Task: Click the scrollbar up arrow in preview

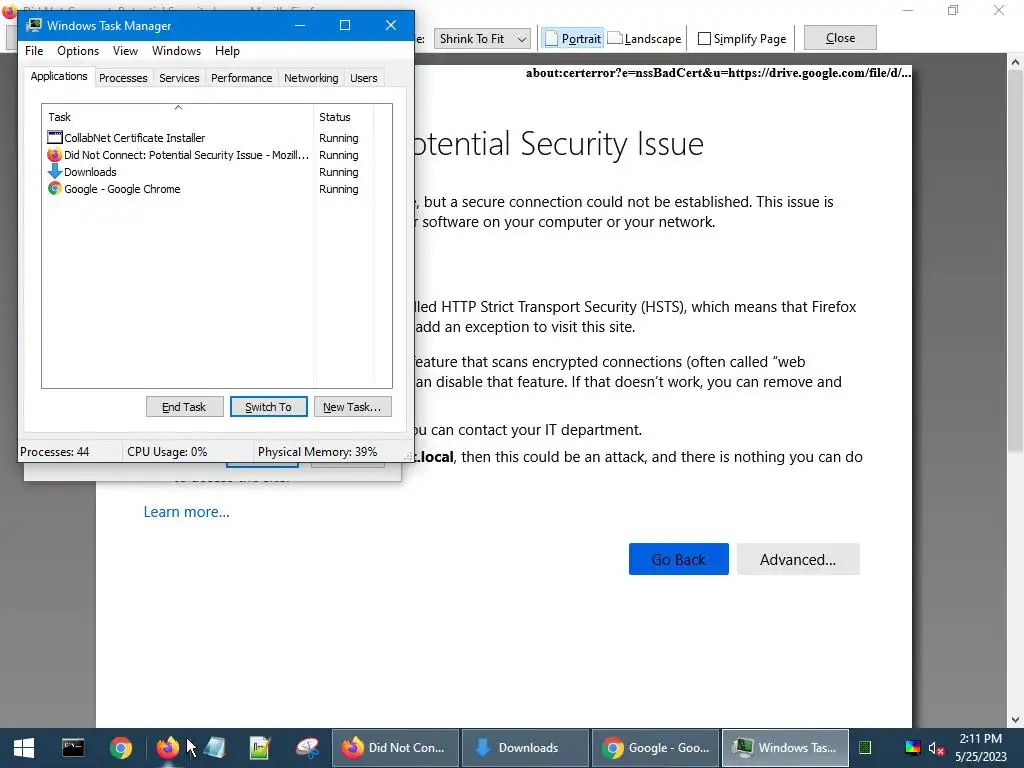Action: tap(1014, 63)
